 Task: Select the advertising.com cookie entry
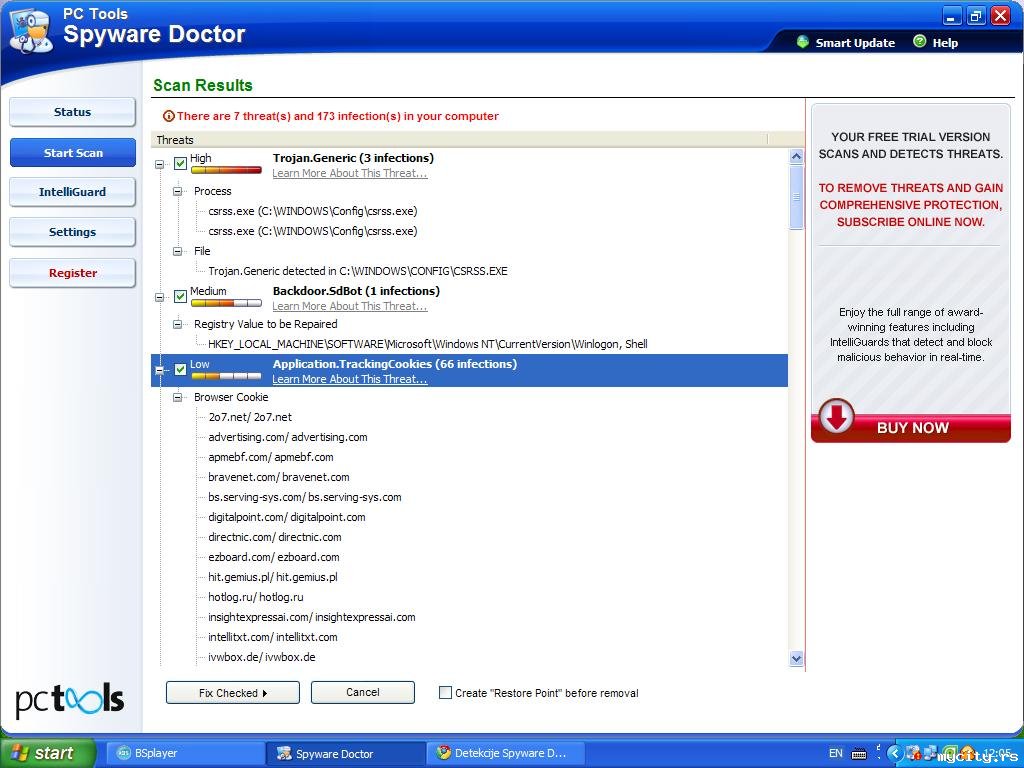click(x=288, y=438)
